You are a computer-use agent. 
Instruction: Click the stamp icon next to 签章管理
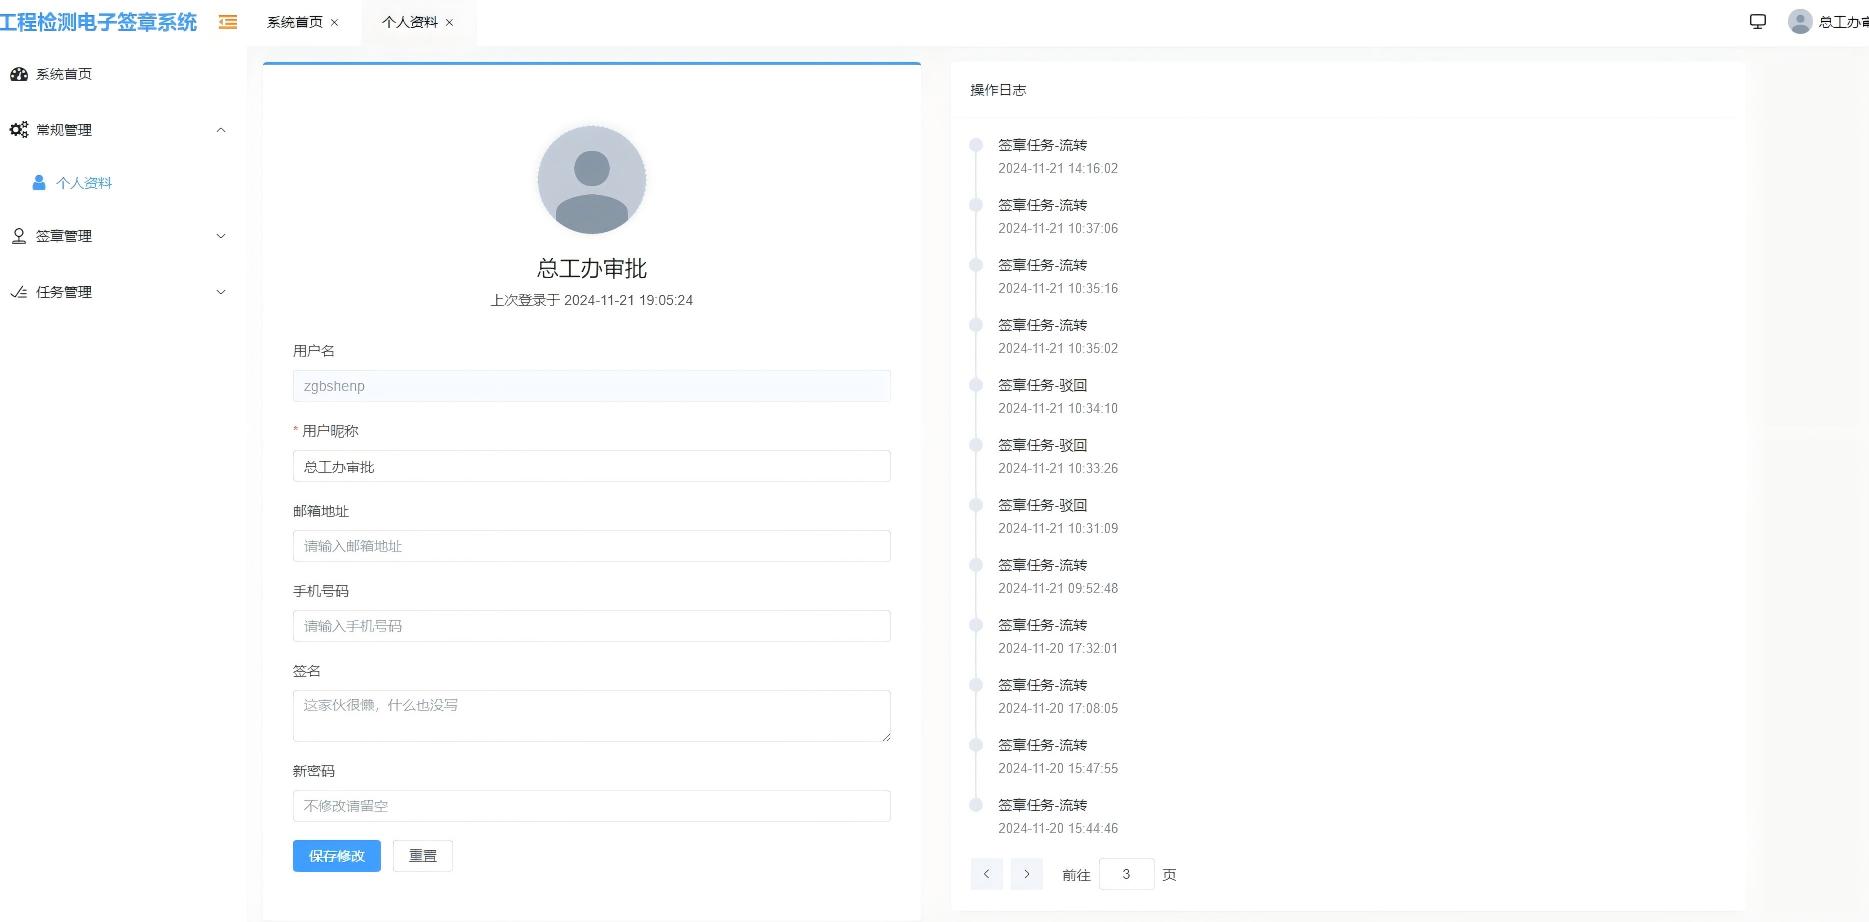(19, 235)
